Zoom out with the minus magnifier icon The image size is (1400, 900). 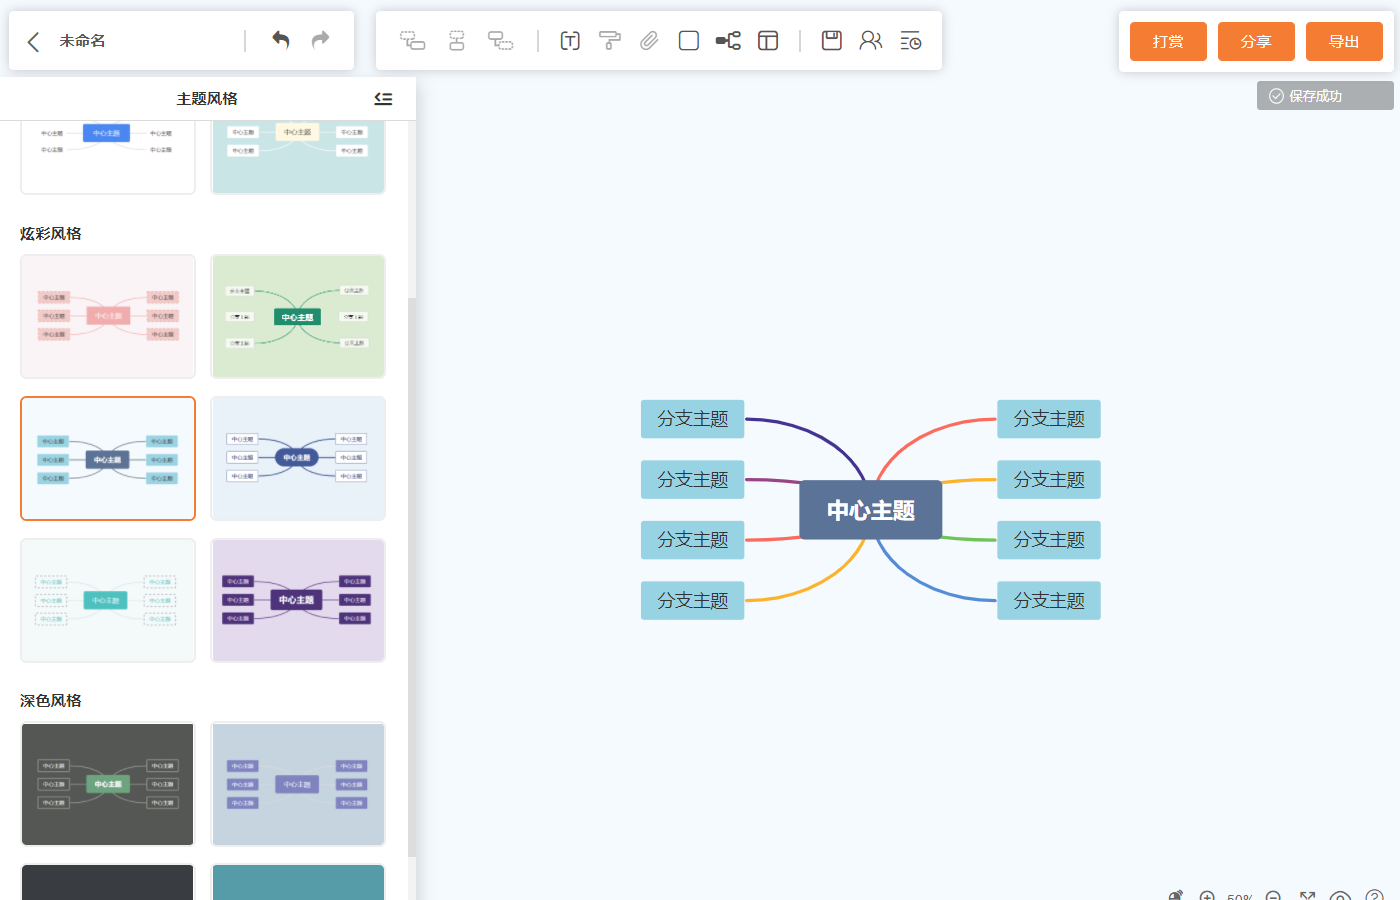click(1273, 896)
